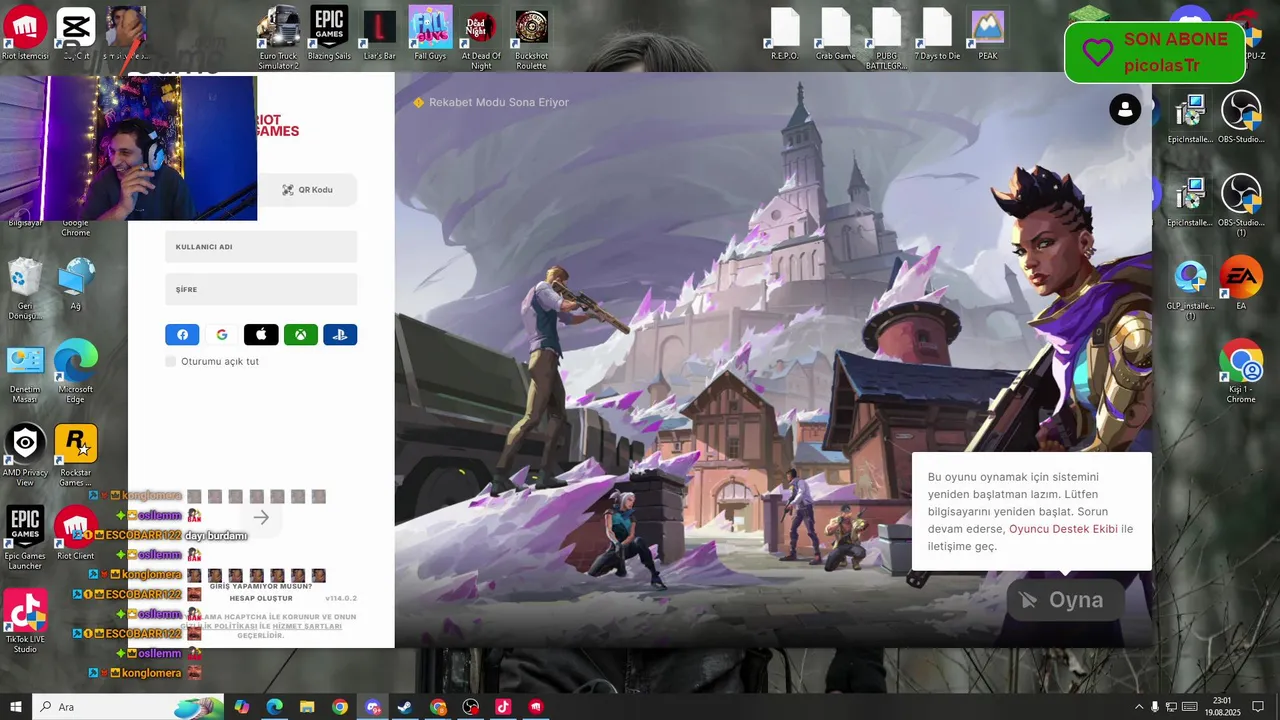The width and height of the screenshot is (1280, 720).
Task: Open Kişi 1 - Chrome shortcut
Action: 1241,372
